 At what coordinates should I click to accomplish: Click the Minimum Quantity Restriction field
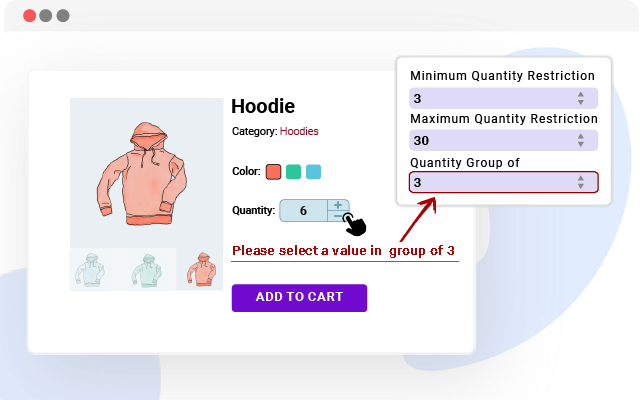[x=490, y=98]
